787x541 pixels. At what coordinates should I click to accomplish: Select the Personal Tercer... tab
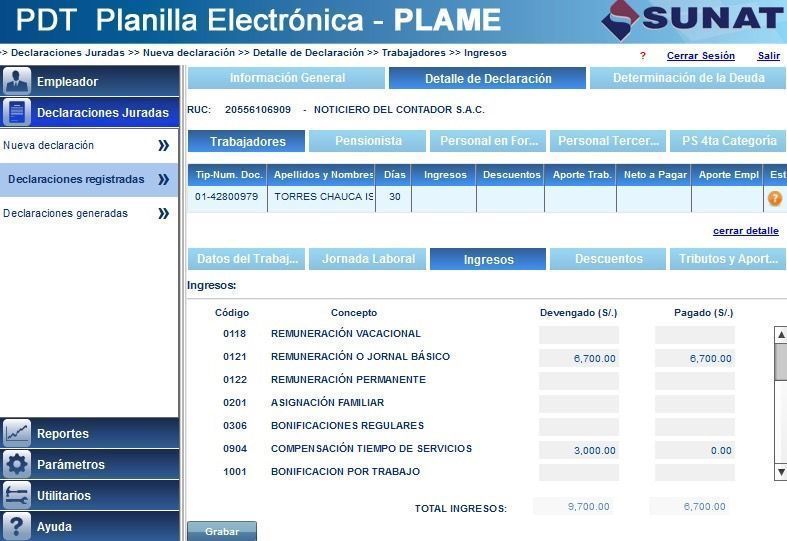pyautogui.click(x=608, y=142)
